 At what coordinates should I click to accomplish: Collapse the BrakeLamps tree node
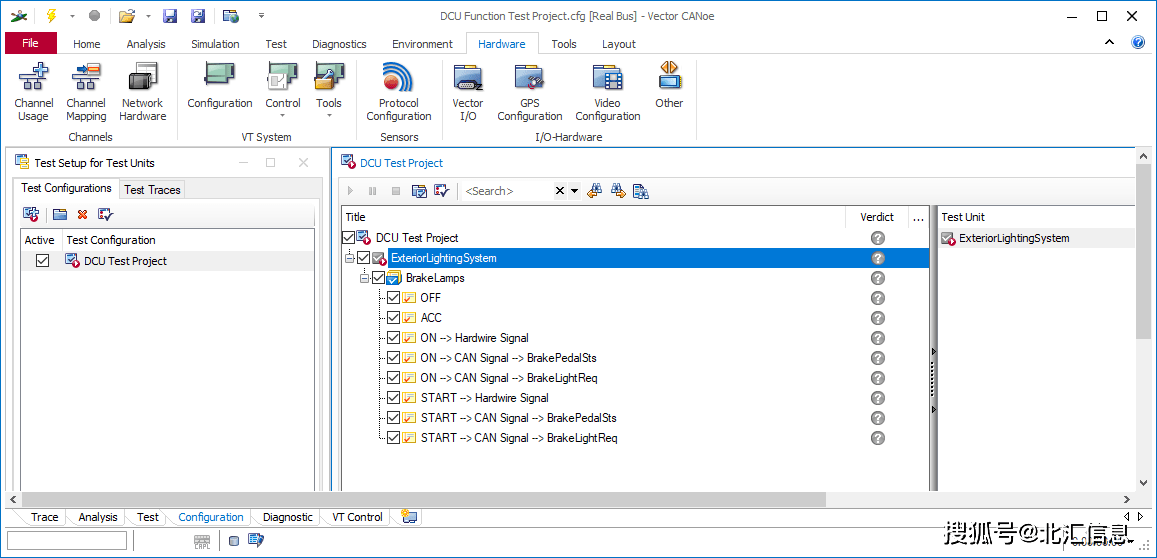[365, 278]
